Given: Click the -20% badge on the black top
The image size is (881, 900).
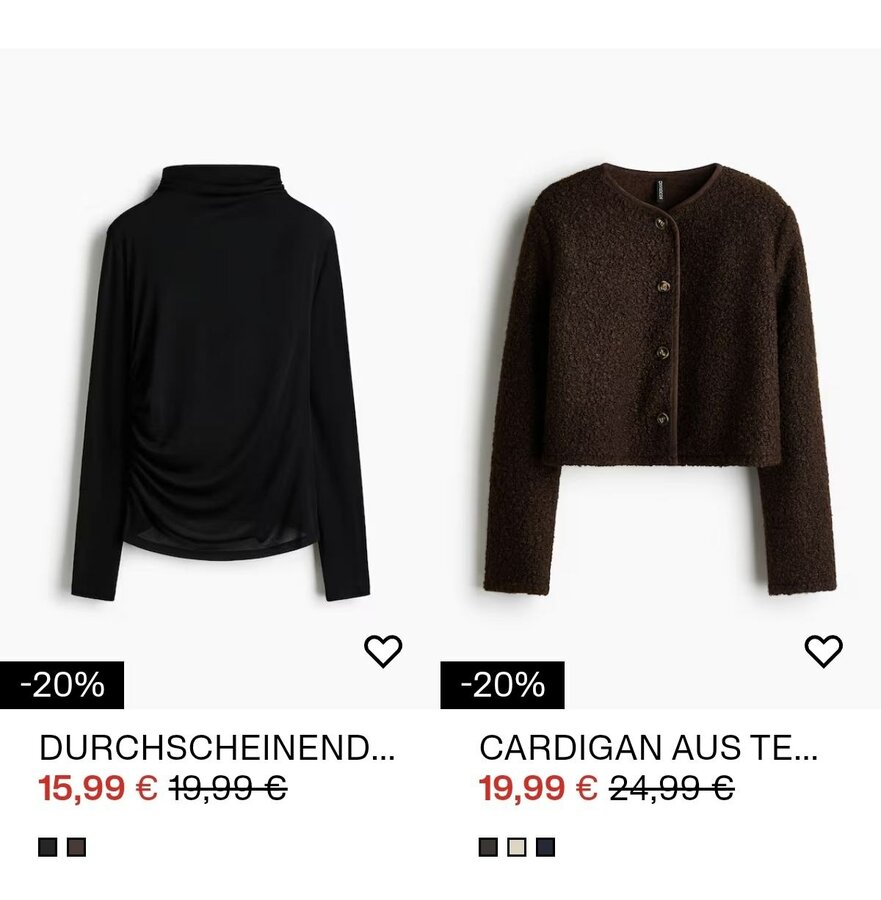Looking at the screenshot, I should coord(62,685).
